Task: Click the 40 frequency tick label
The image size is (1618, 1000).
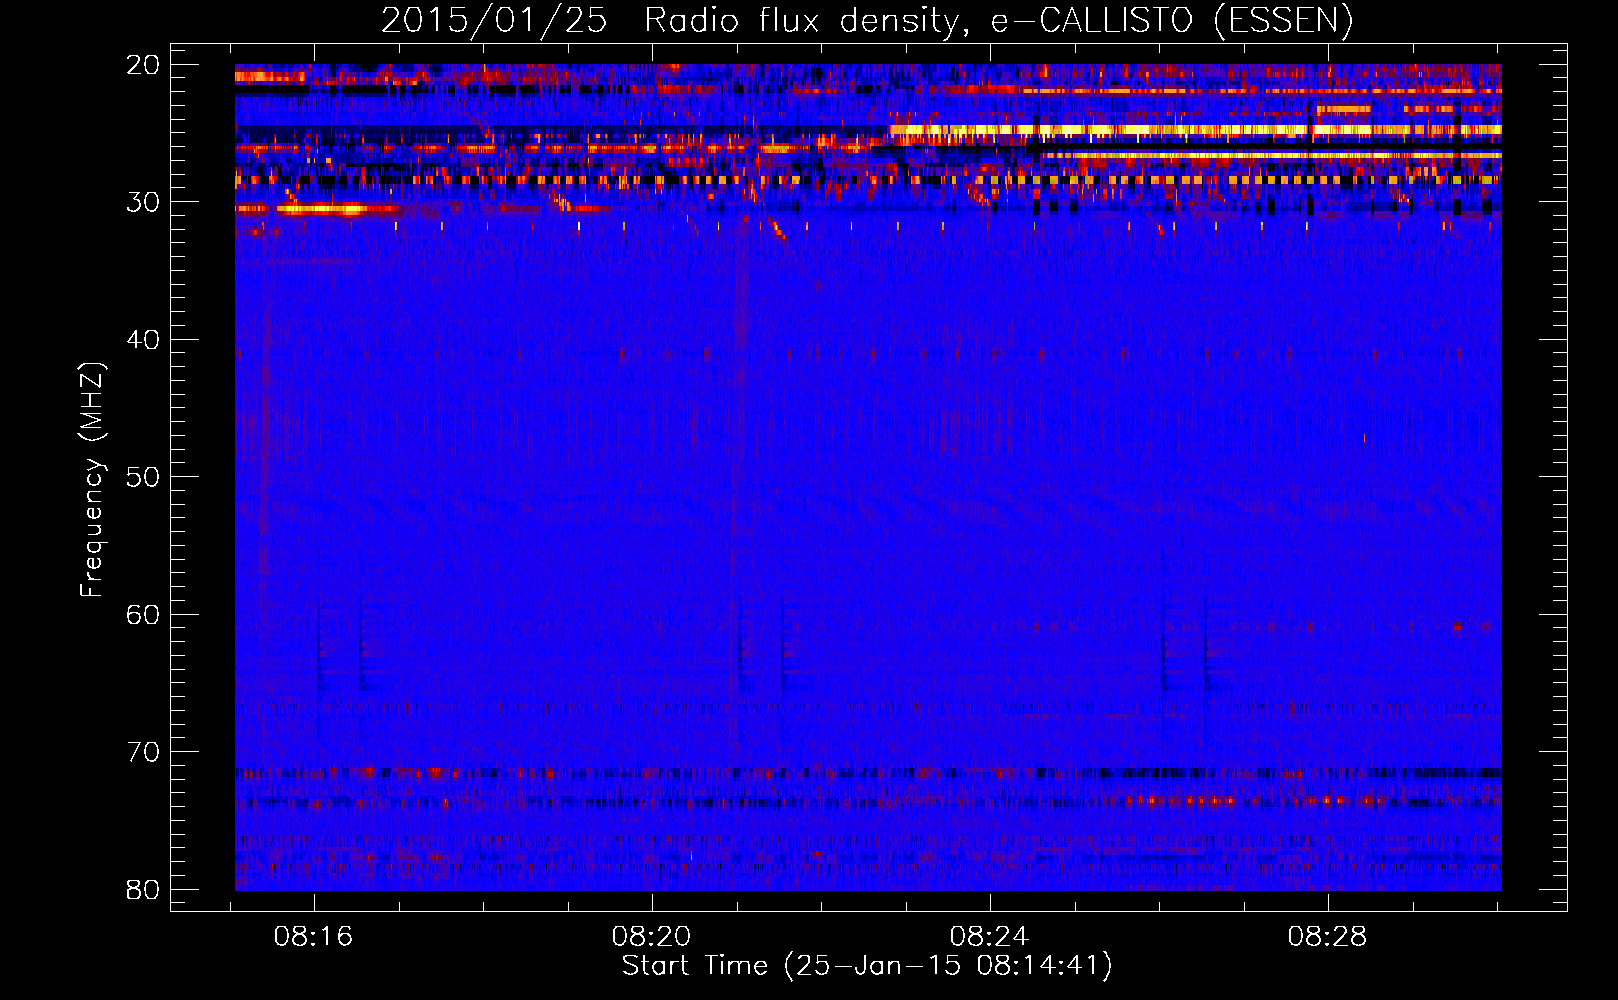Action: (144, 340)
